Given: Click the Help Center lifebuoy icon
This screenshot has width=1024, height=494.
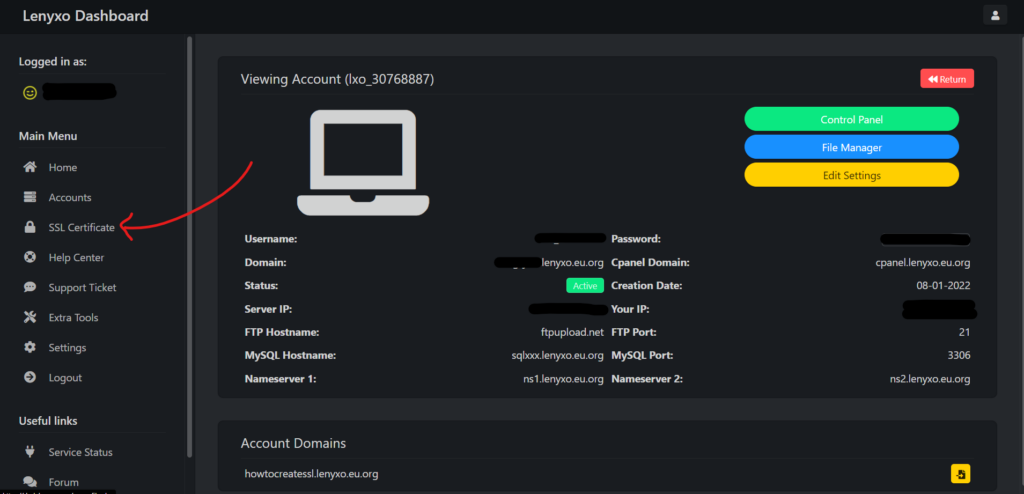Looking at the screenshot, I should (30, 257).
